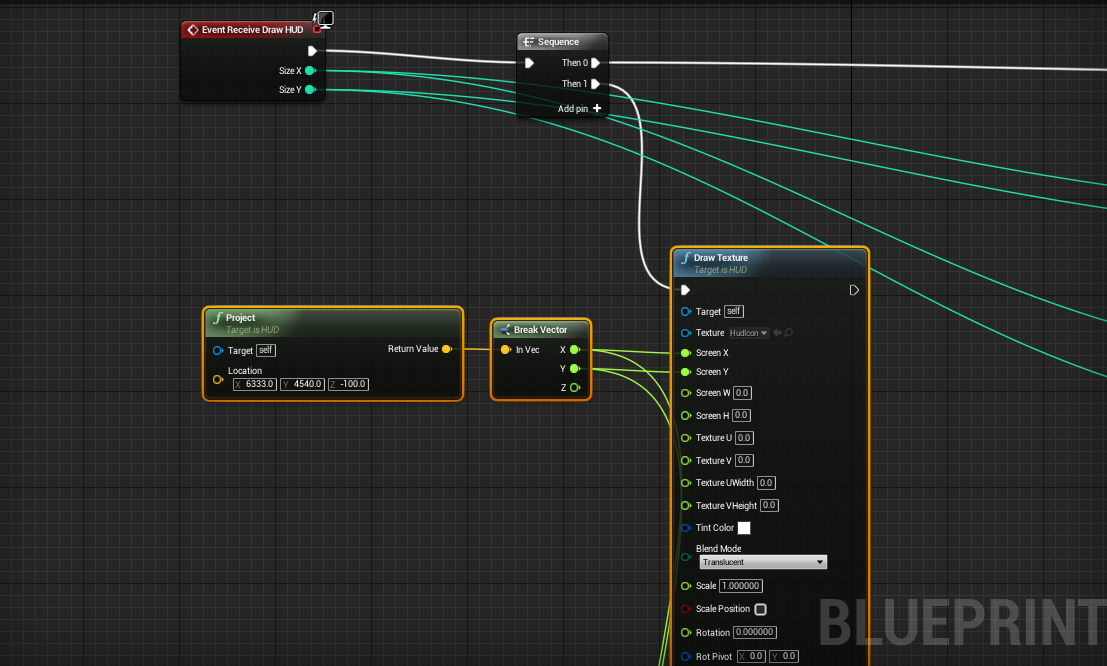The height and width of the screenshot is (666, 1107).
Task: Toggle the Scale Position checkbox
Action: coord(760,609)
